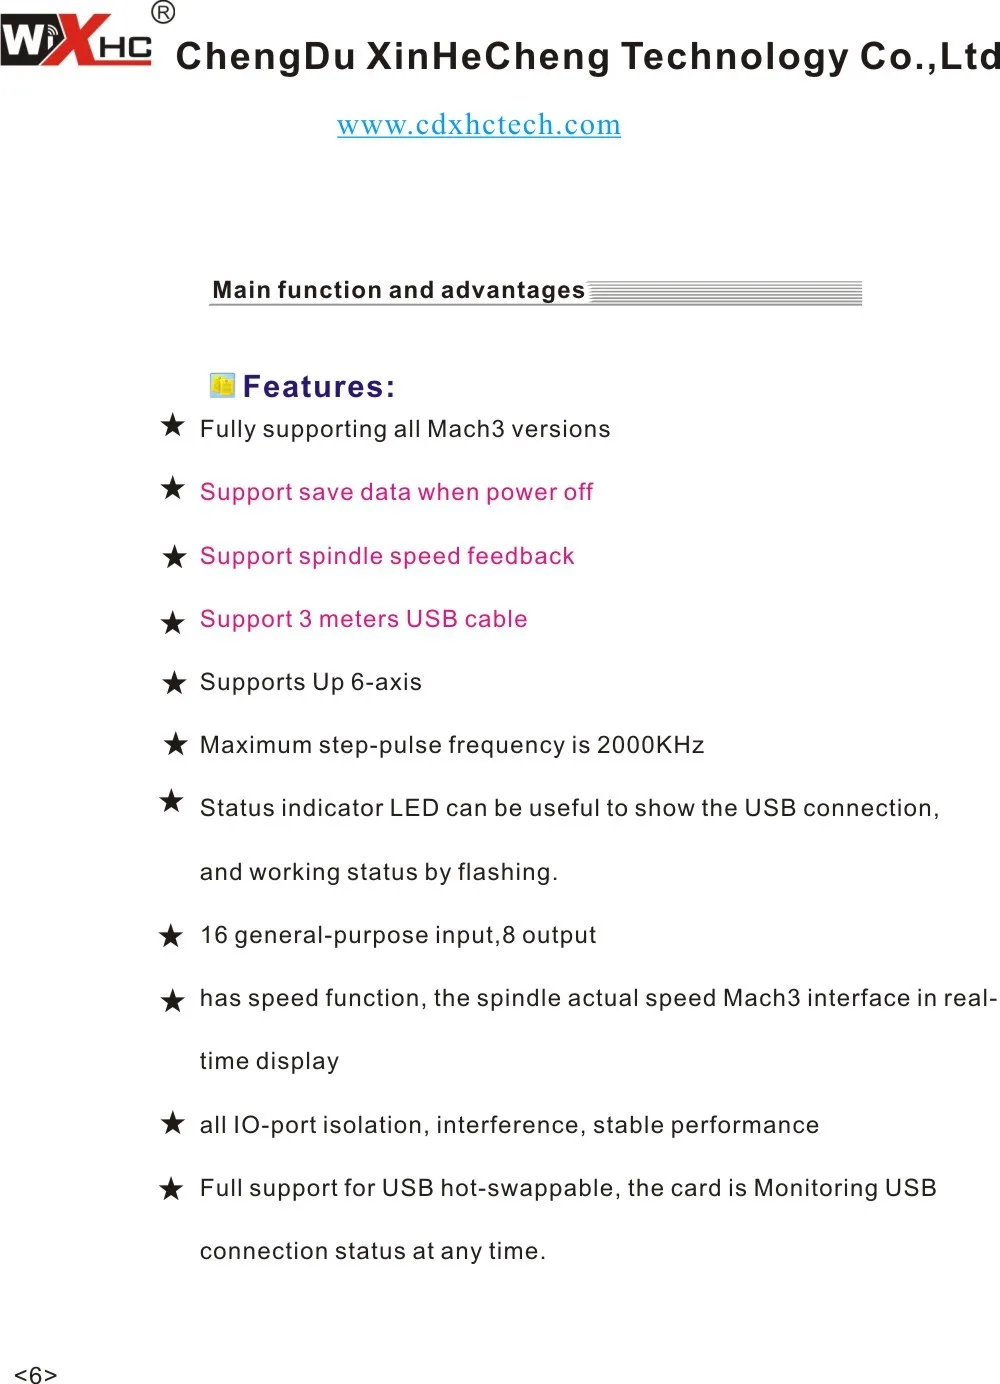Open the www.cdxhctech.com link

click(x=478, y=125)
